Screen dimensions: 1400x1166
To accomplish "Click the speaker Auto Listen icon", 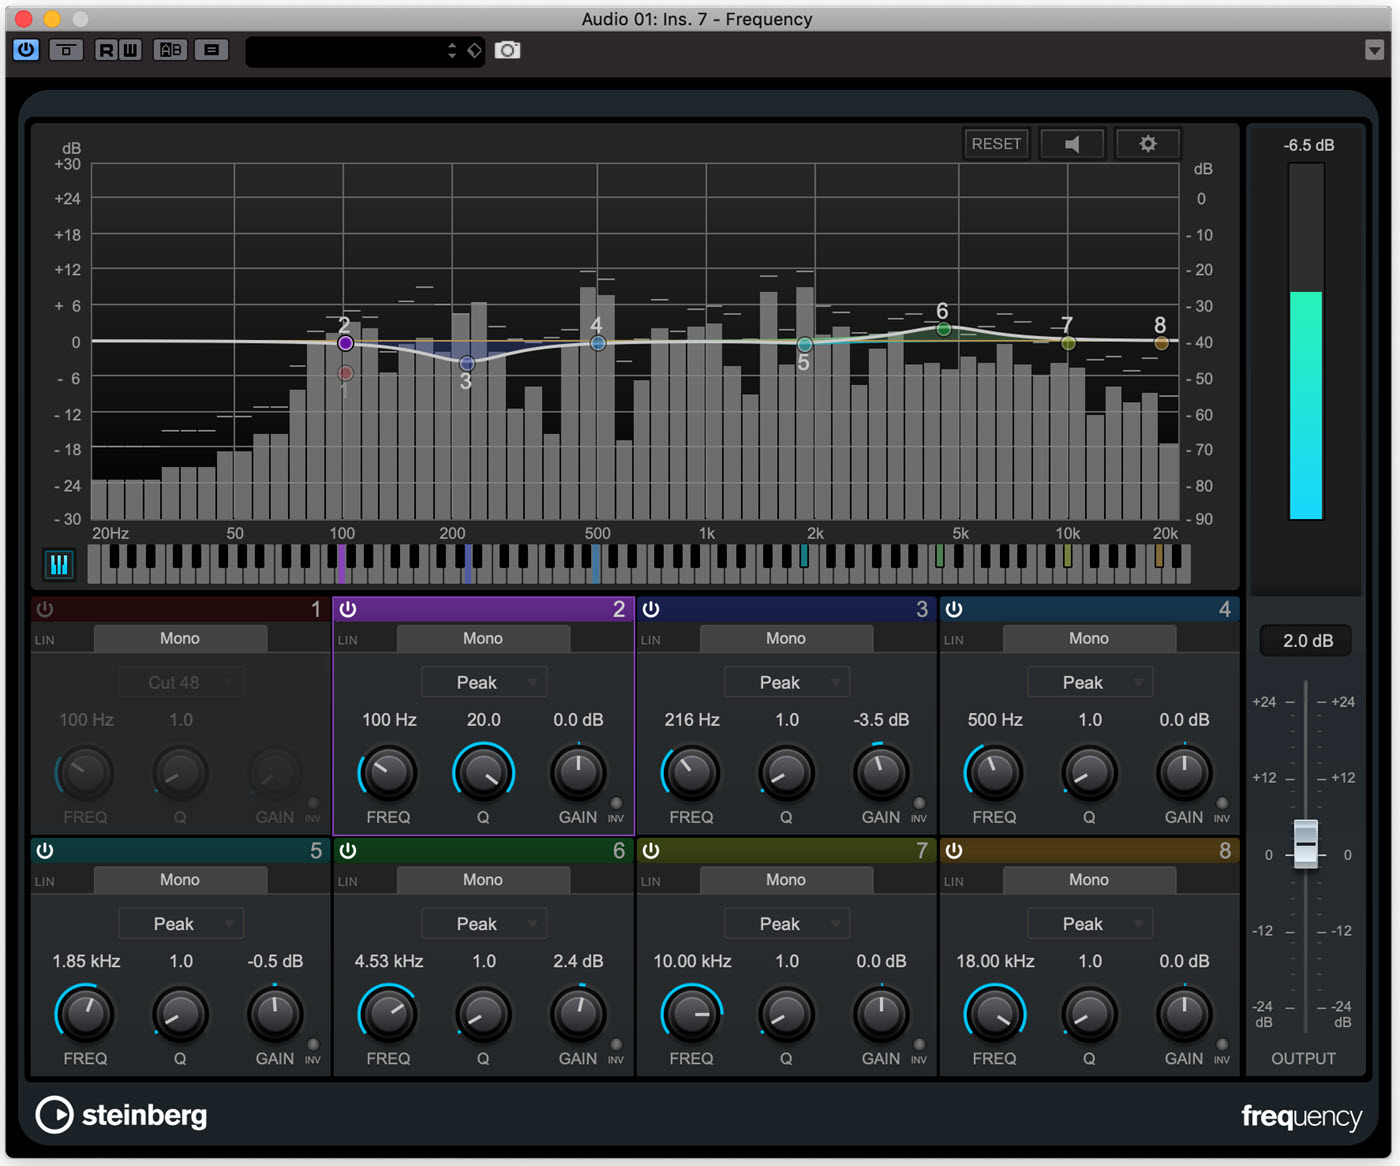I will point(1072,144).
